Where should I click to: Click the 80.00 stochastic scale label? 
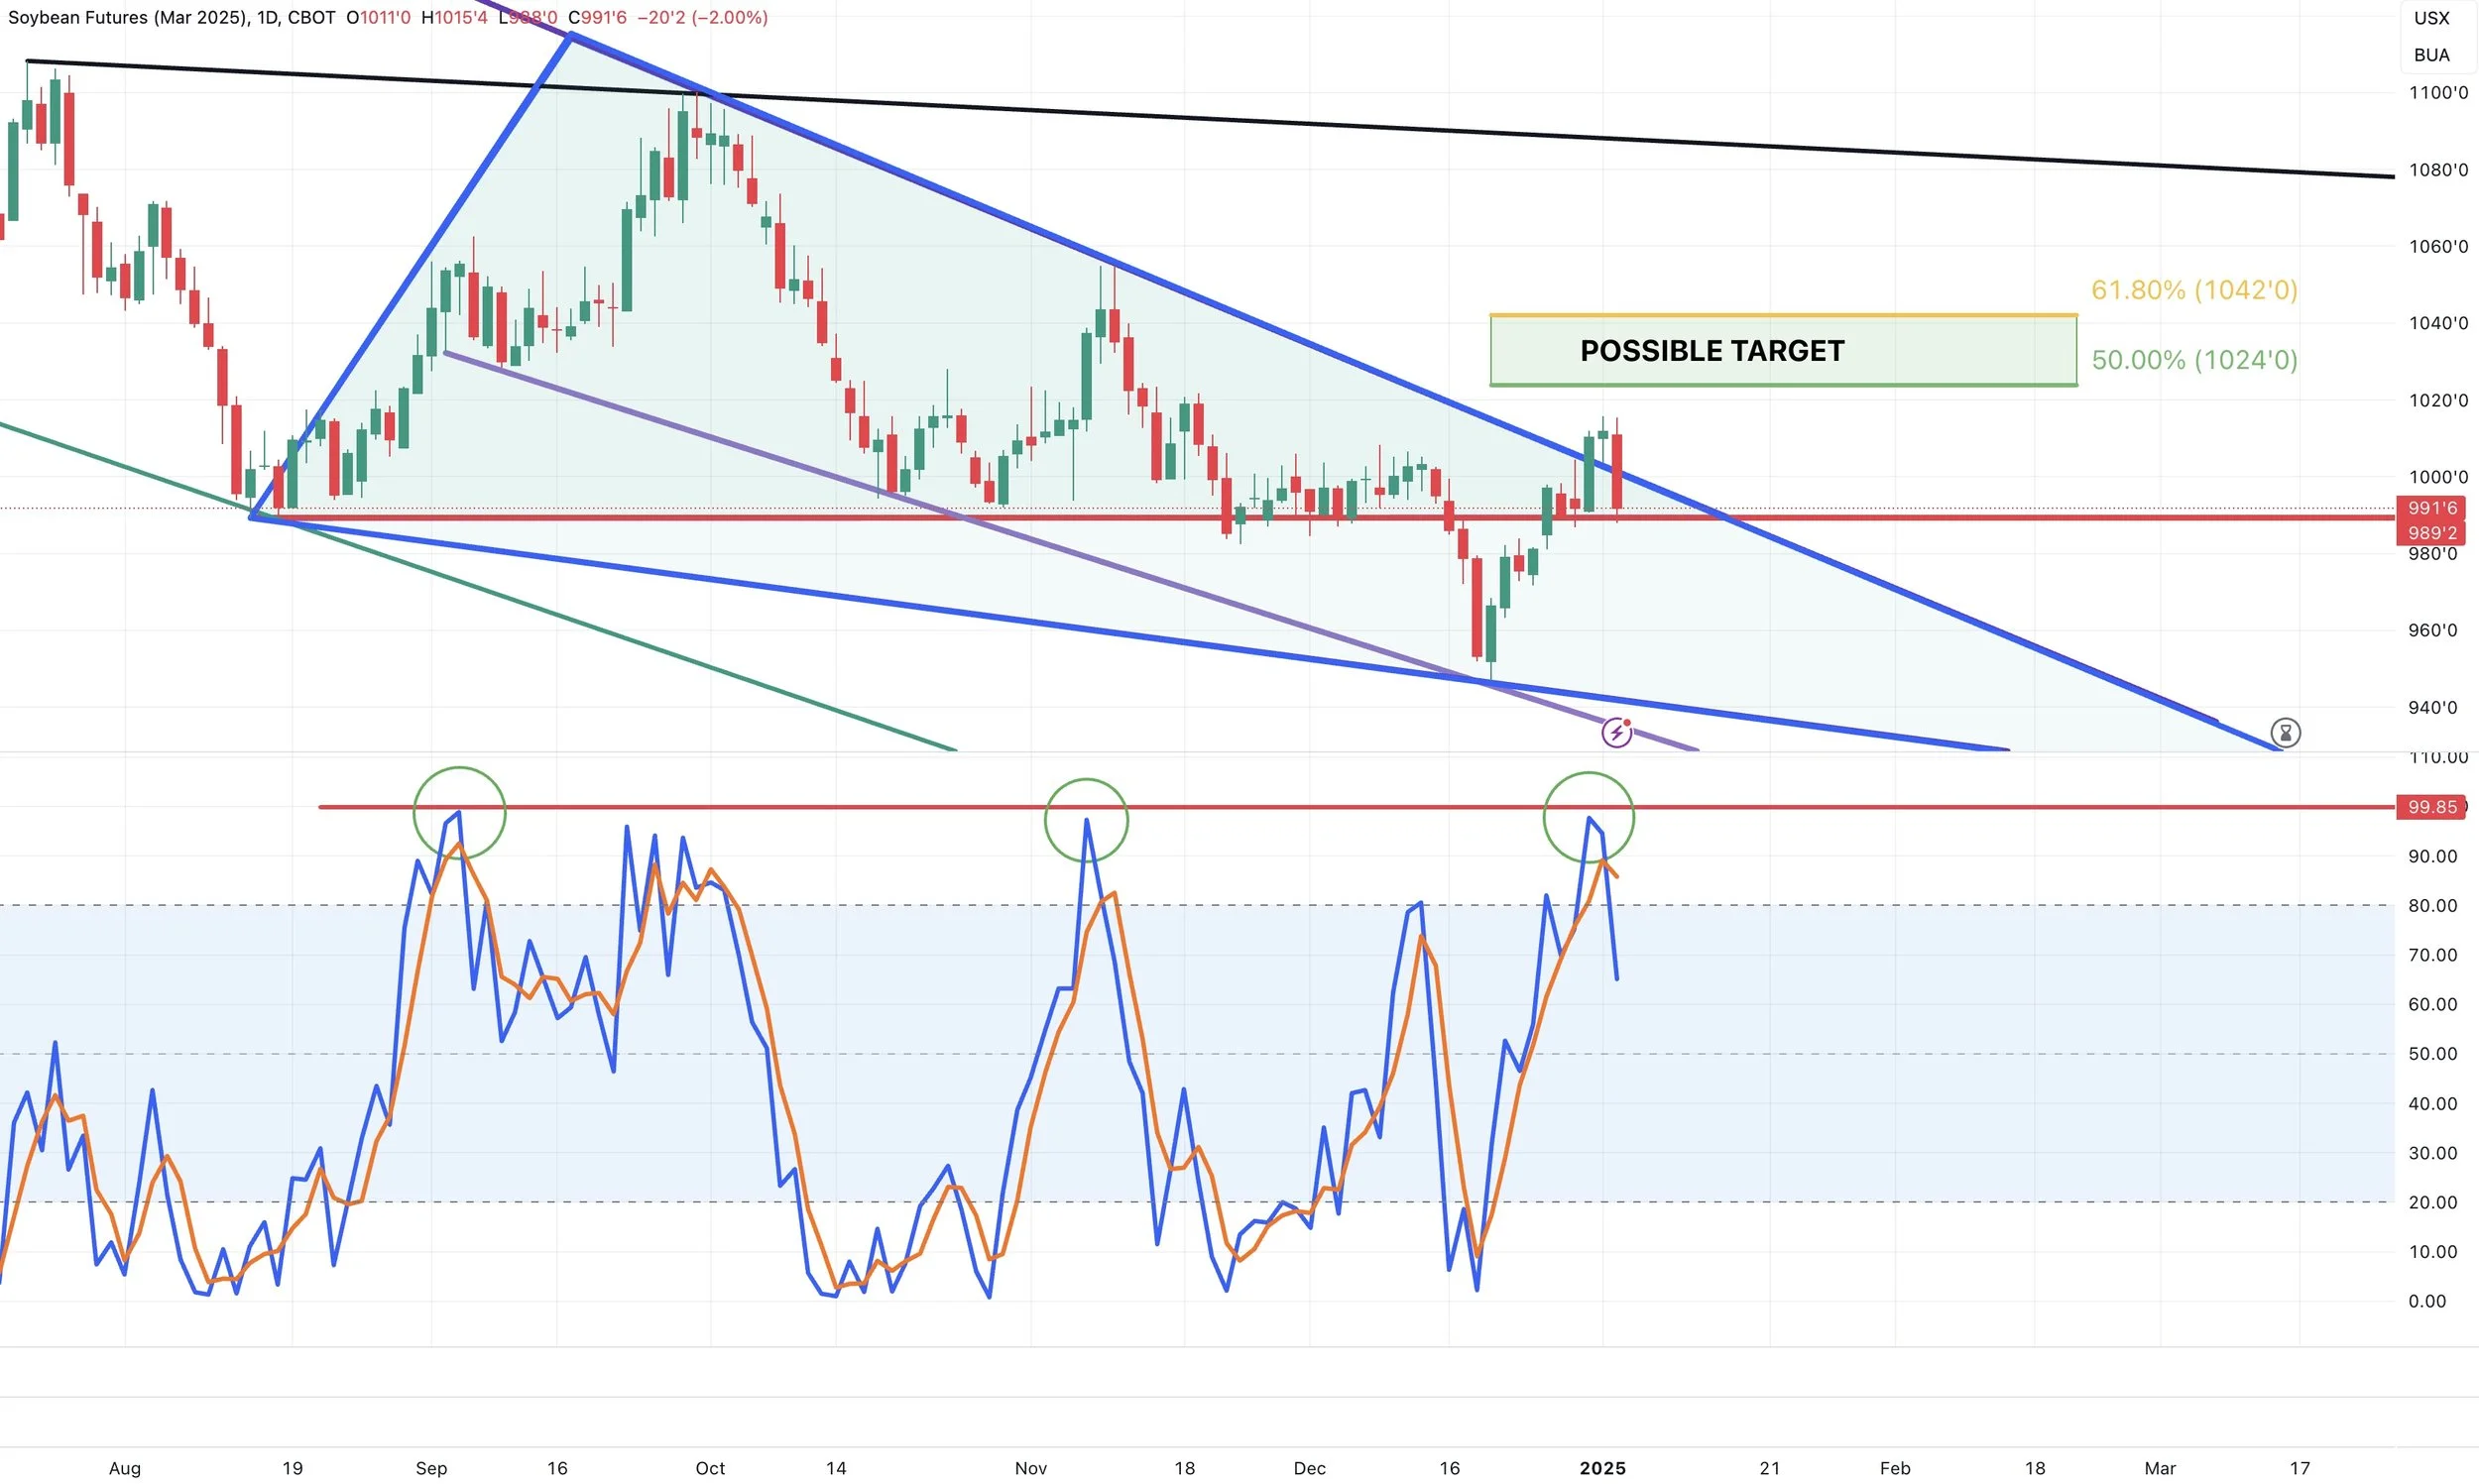pos(2431,906)
